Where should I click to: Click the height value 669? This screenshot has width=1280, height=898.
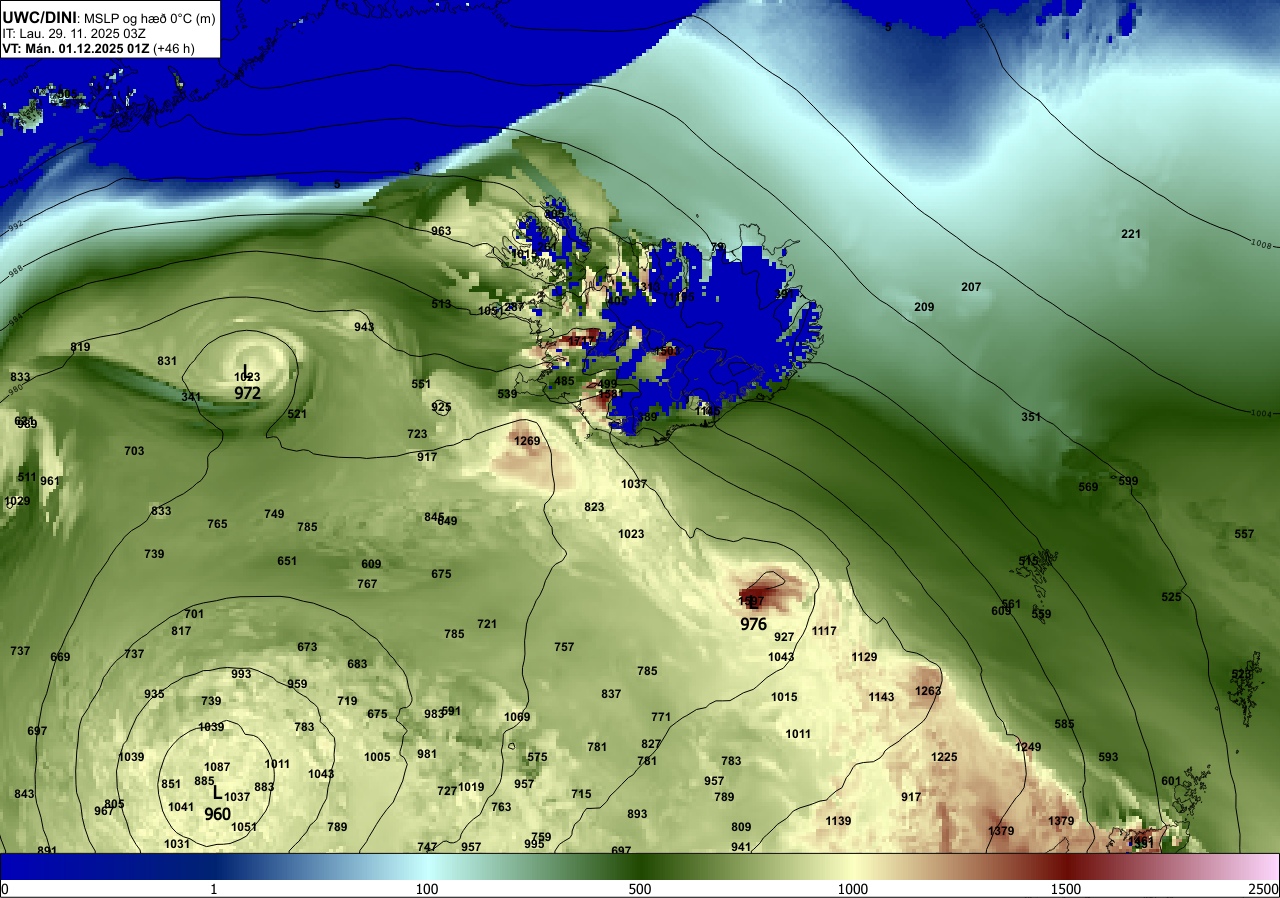tap(60, 657)
